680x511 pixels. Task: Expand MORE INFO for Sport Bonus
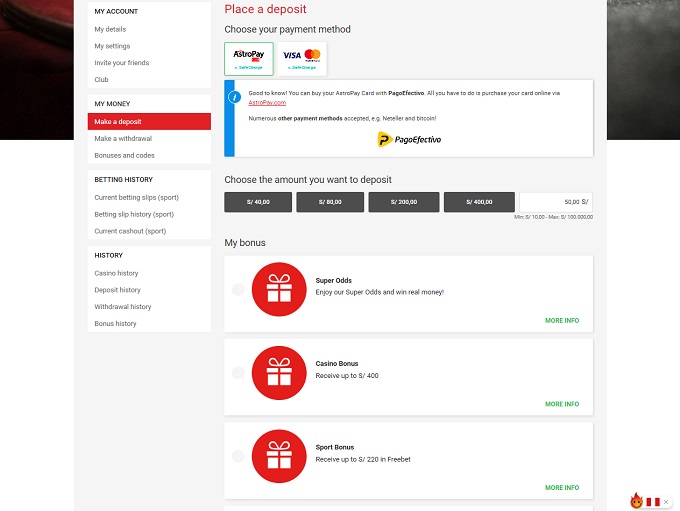click(x=561, y=488)
